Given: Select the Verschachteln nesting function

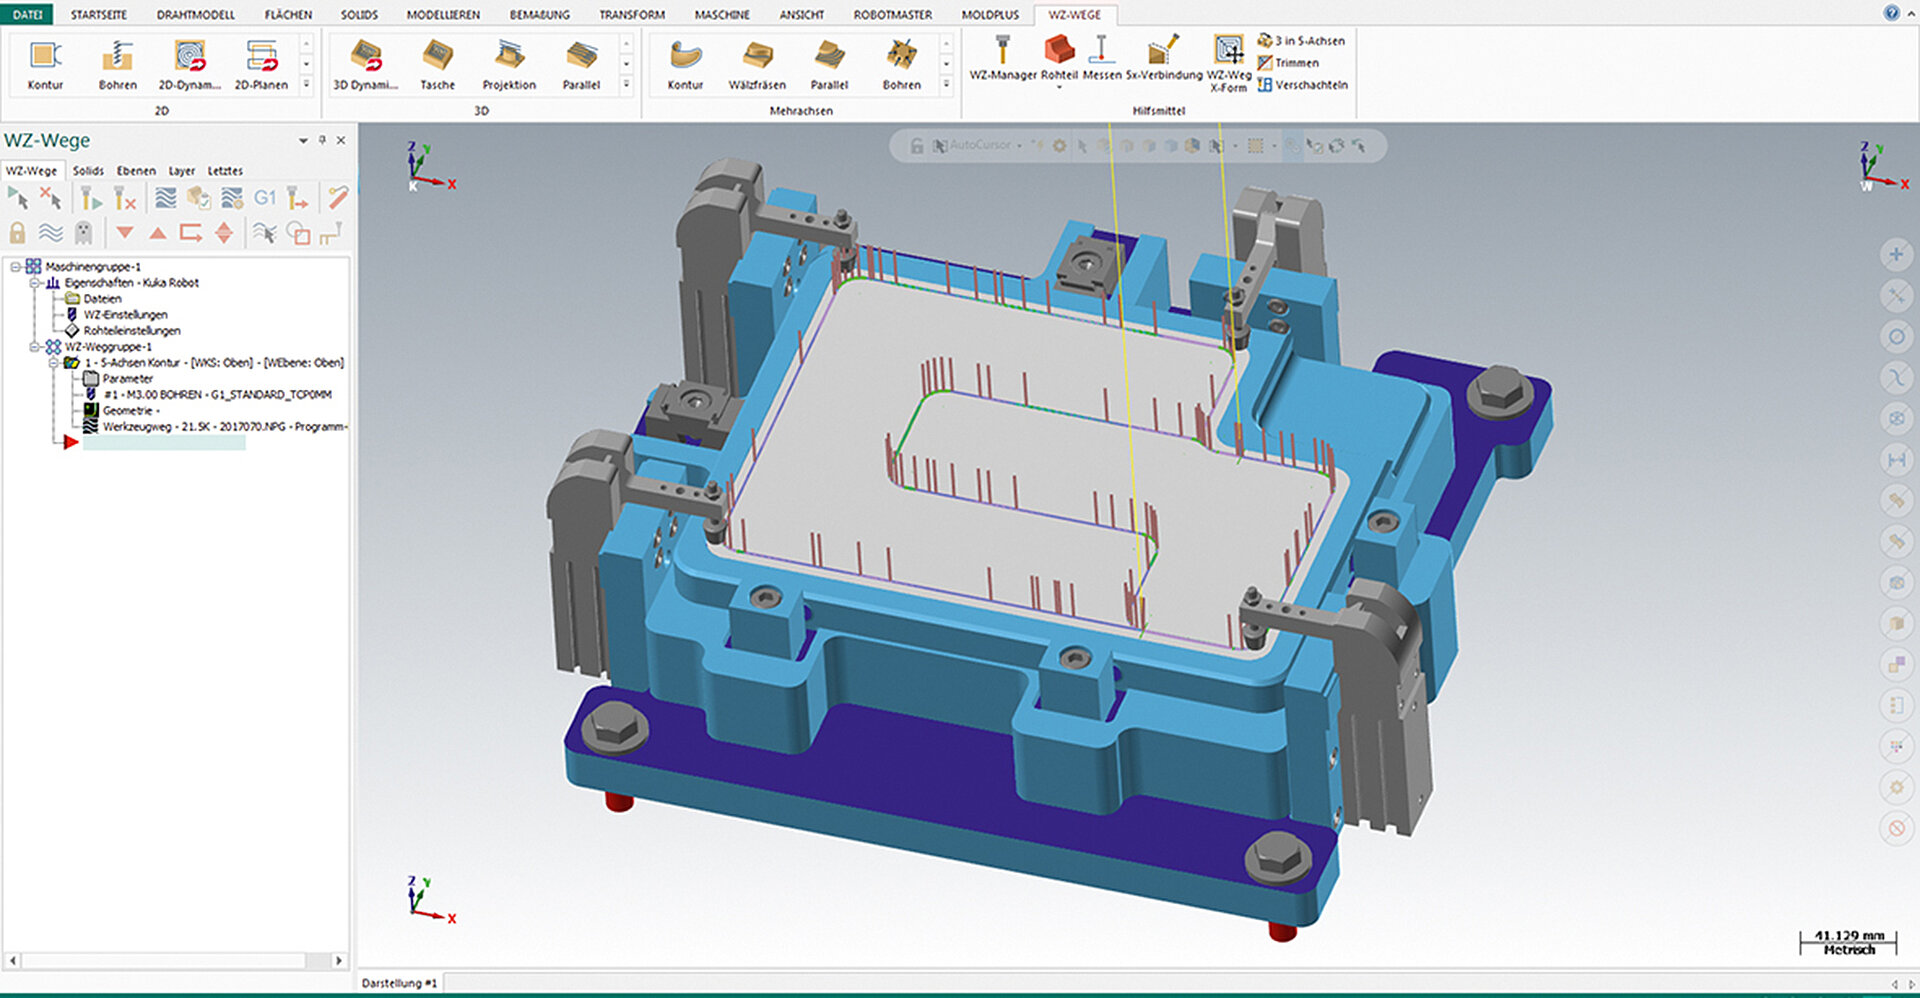Looking at the screenshot, I should (x=1300, y=84).
